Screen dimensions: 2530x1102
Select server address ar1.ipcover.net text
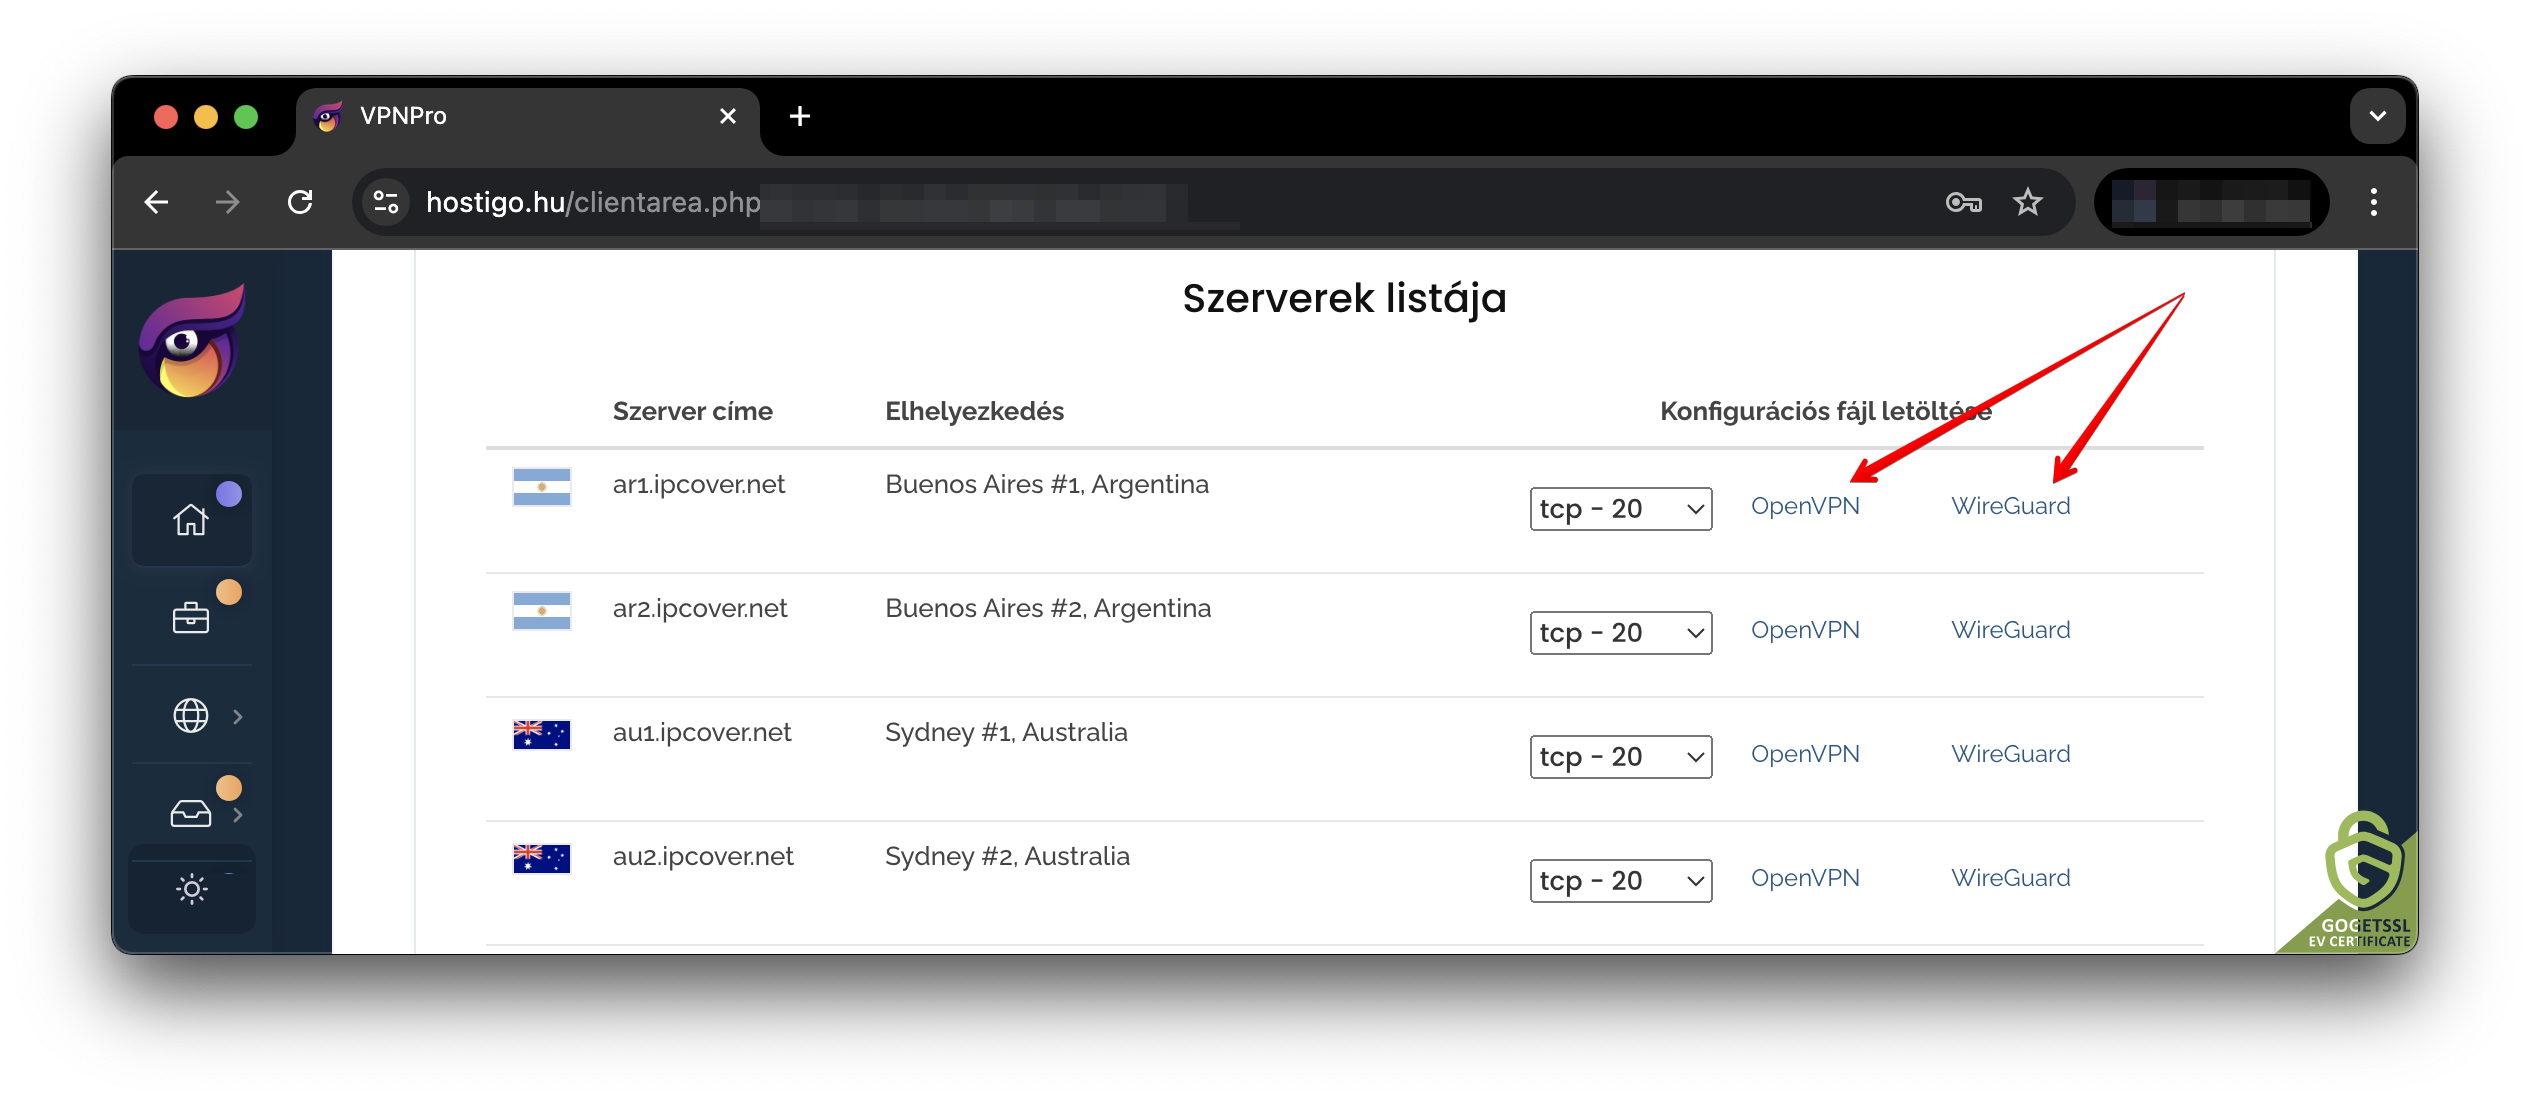point(698,485)
